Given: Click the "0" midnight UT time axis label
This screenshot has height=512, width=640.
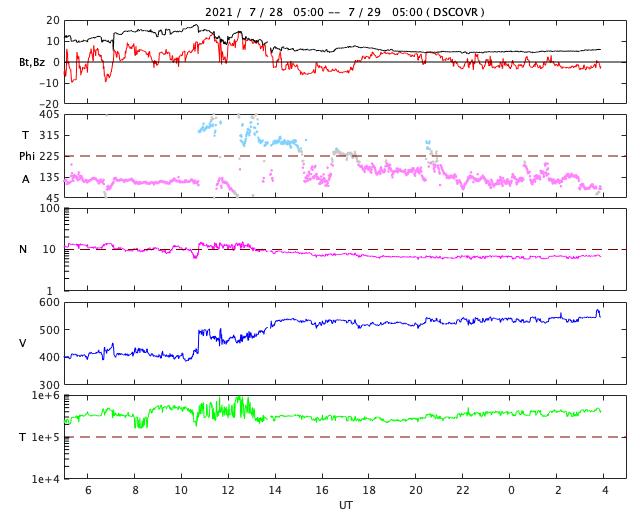Looking at the screenshot, I should 511,490.
